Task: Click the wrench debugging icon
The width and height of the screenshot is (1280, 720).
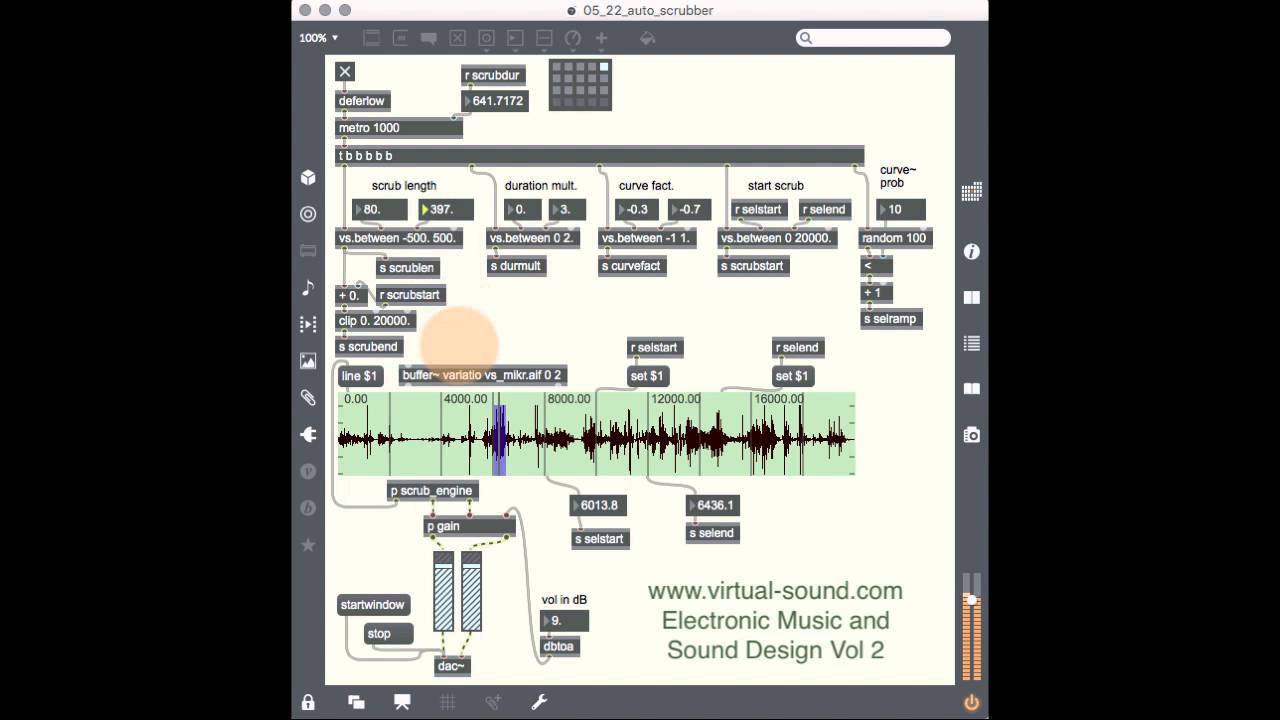Action: pos(539,702)
